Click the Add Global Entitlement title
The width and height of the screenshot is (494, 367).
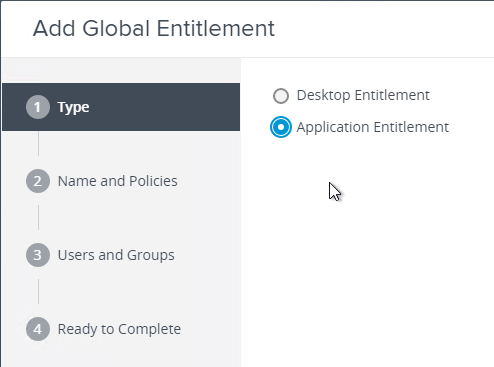154,28
